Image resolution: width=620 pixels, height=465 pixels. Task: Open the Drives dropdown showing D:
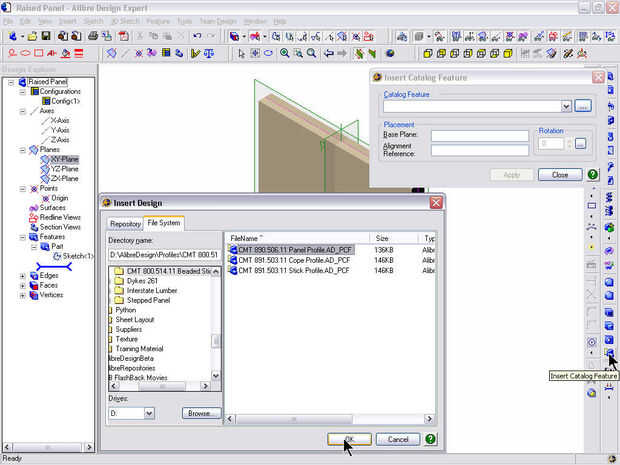(x=149, y=413)
